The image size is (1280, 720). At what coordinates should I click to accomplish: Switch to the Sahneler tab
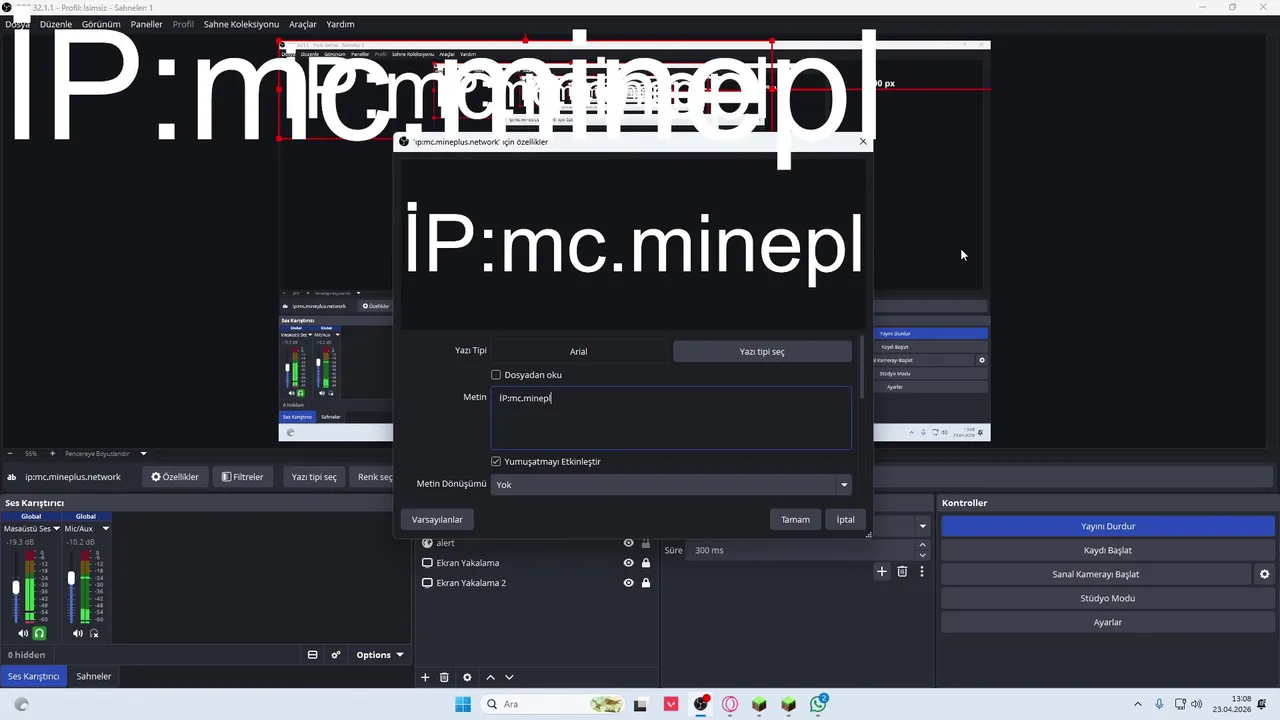(x=94, y=676)
